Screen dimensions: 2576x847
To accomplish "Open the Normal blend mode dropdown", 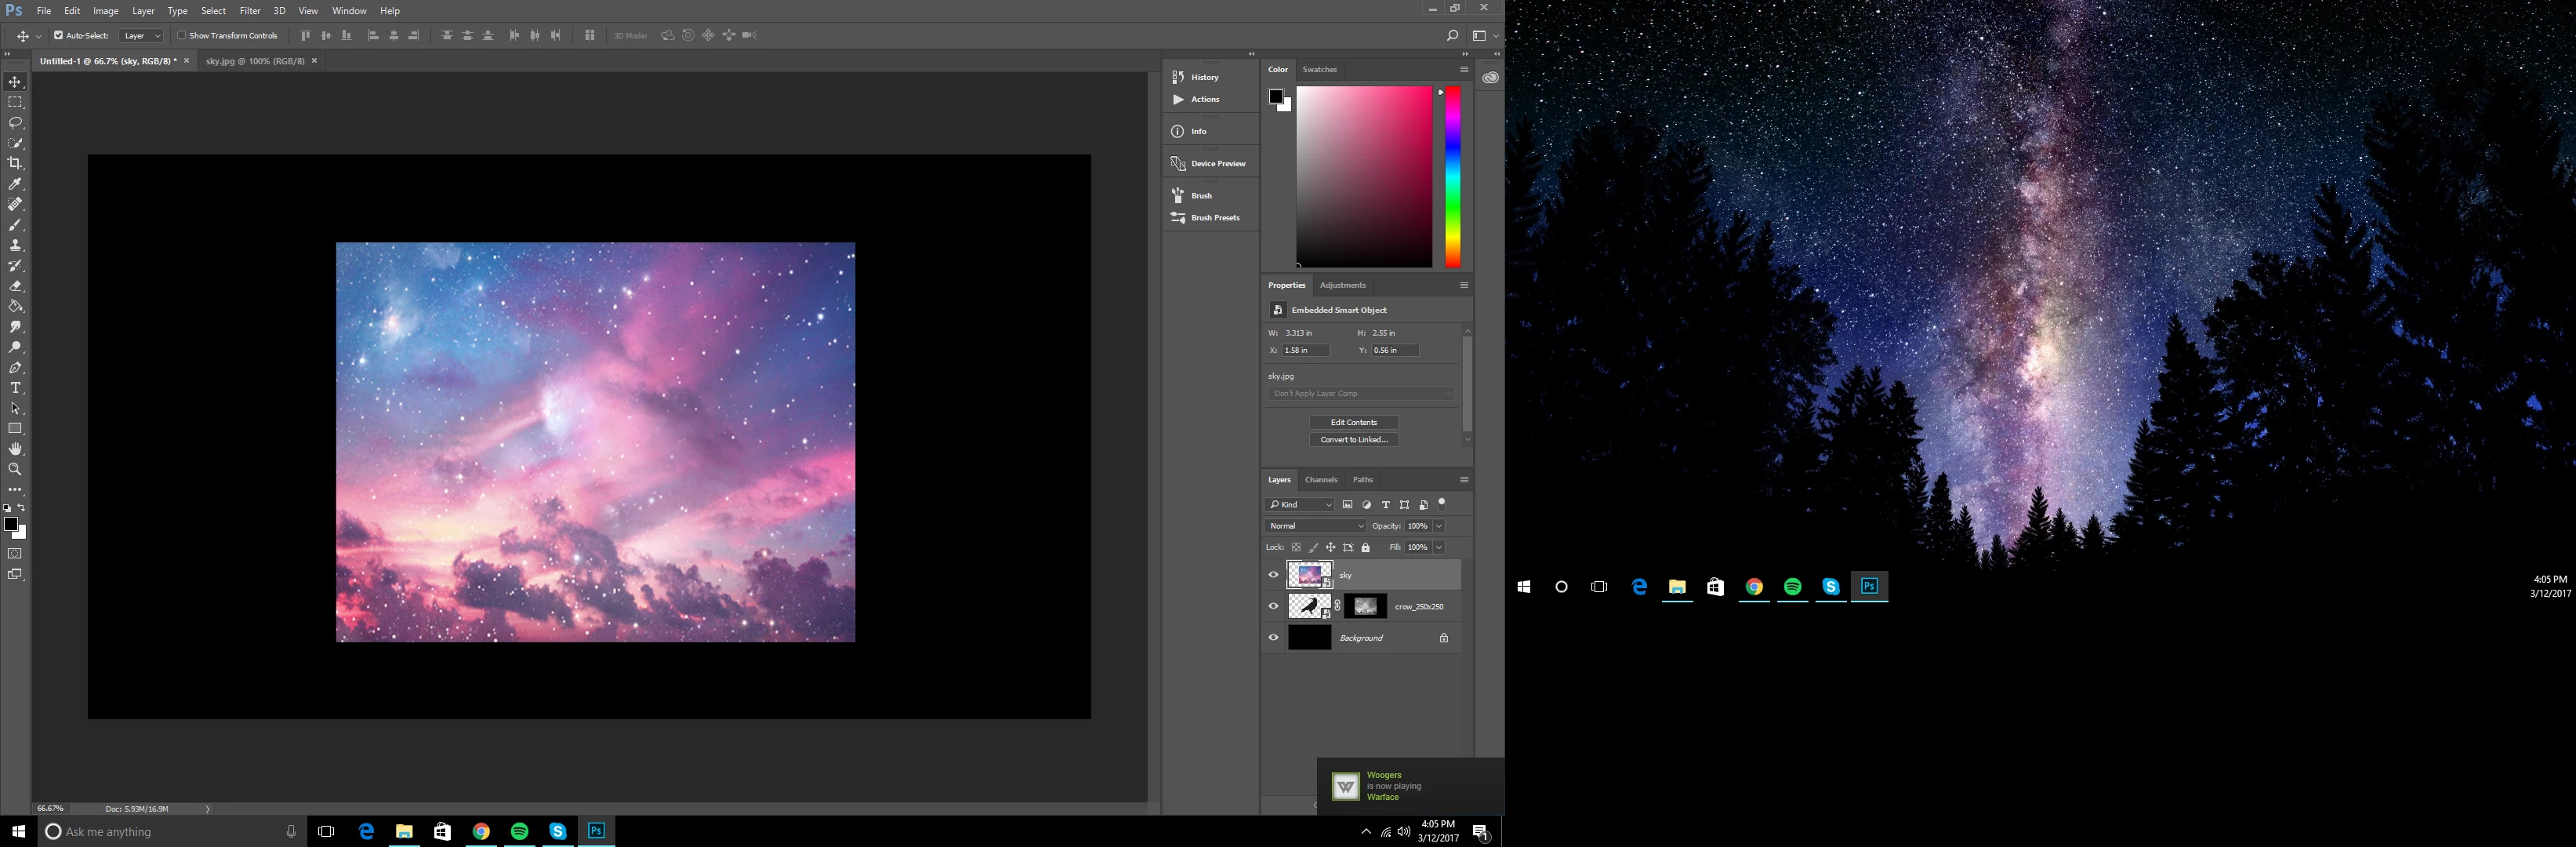I will pyautogui.click(x=1315, y=526).
